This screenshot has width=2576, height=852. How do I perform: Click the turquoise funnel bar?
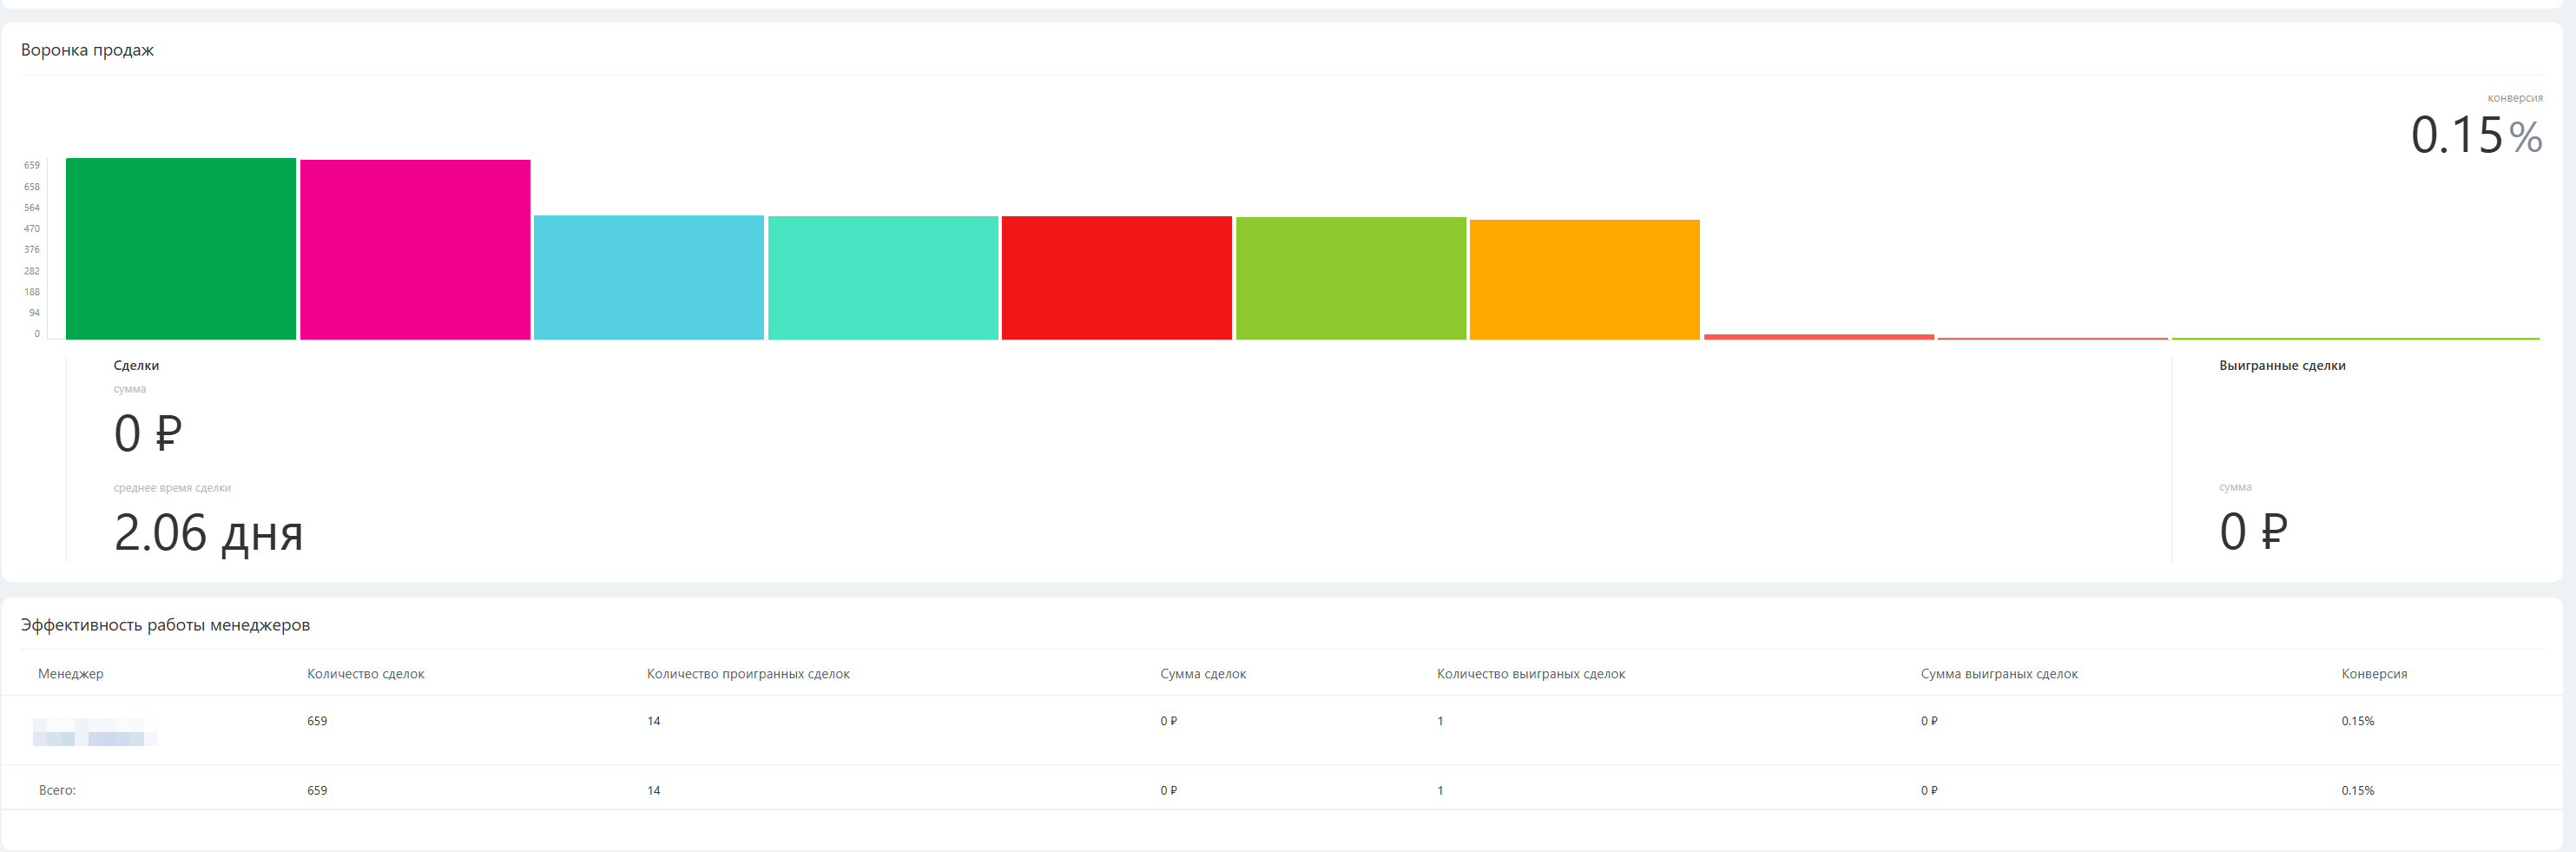(883, 277)
